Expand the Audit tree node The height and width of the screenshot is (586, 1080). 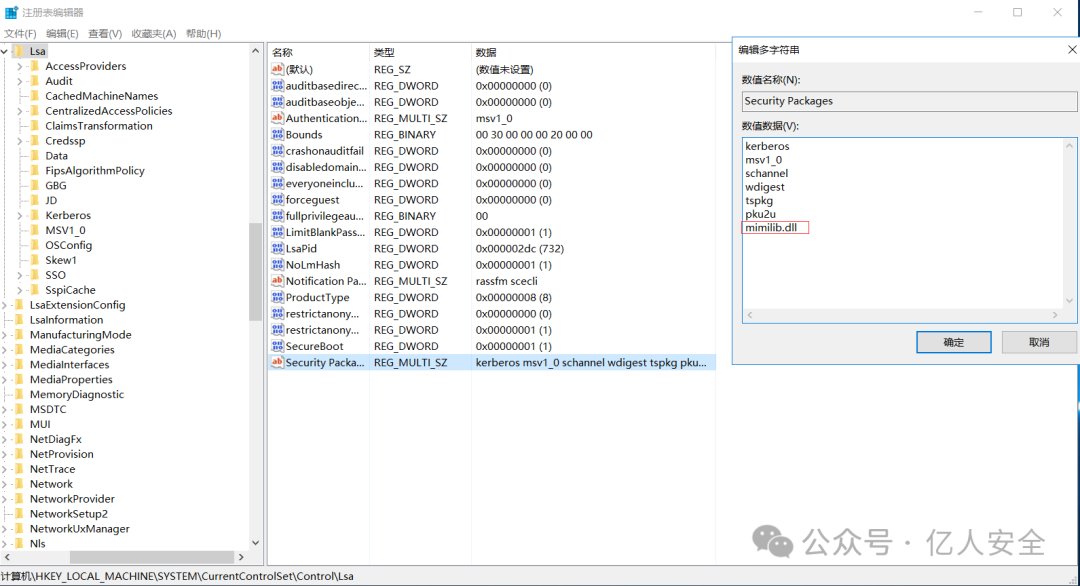[20, 81]
